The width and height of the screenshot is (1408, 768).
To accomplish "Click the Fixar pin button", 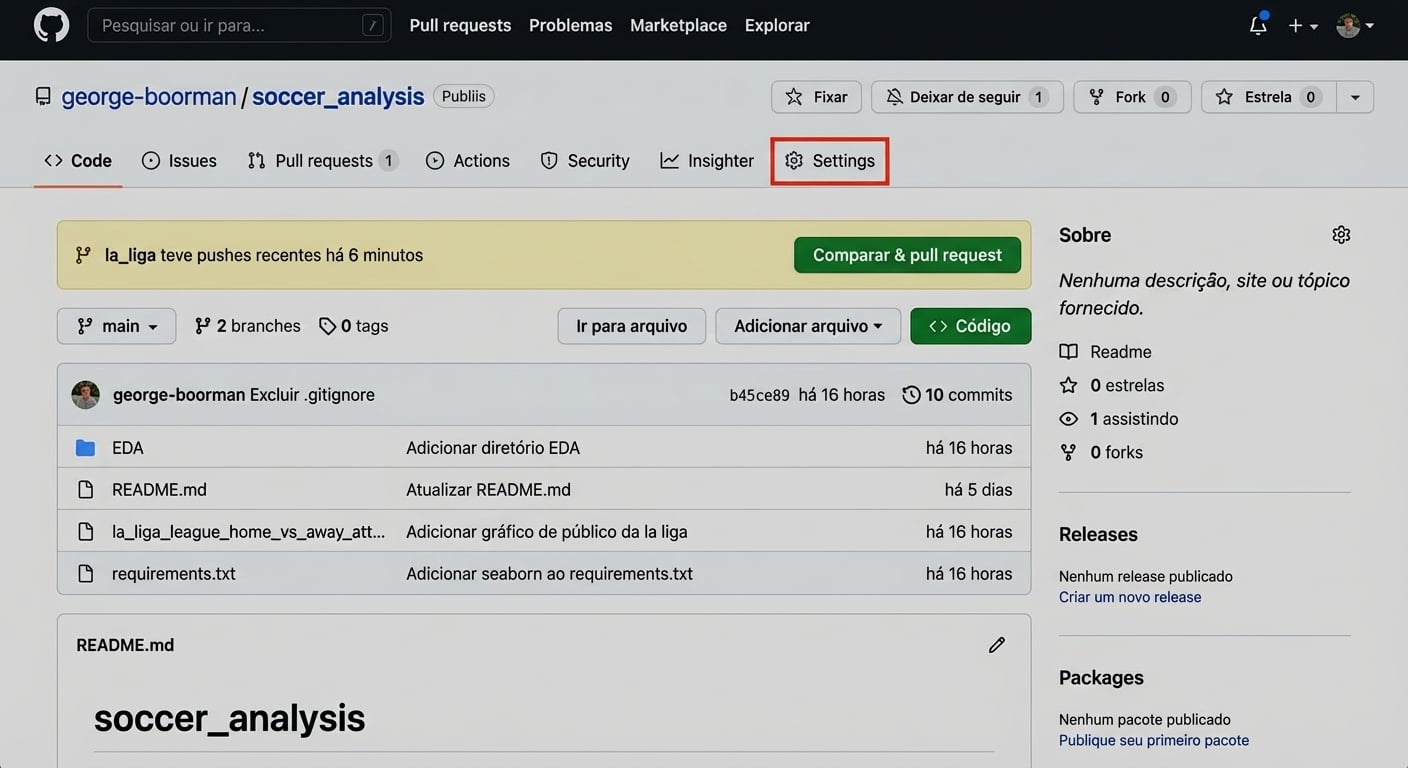I will point(817,97).
